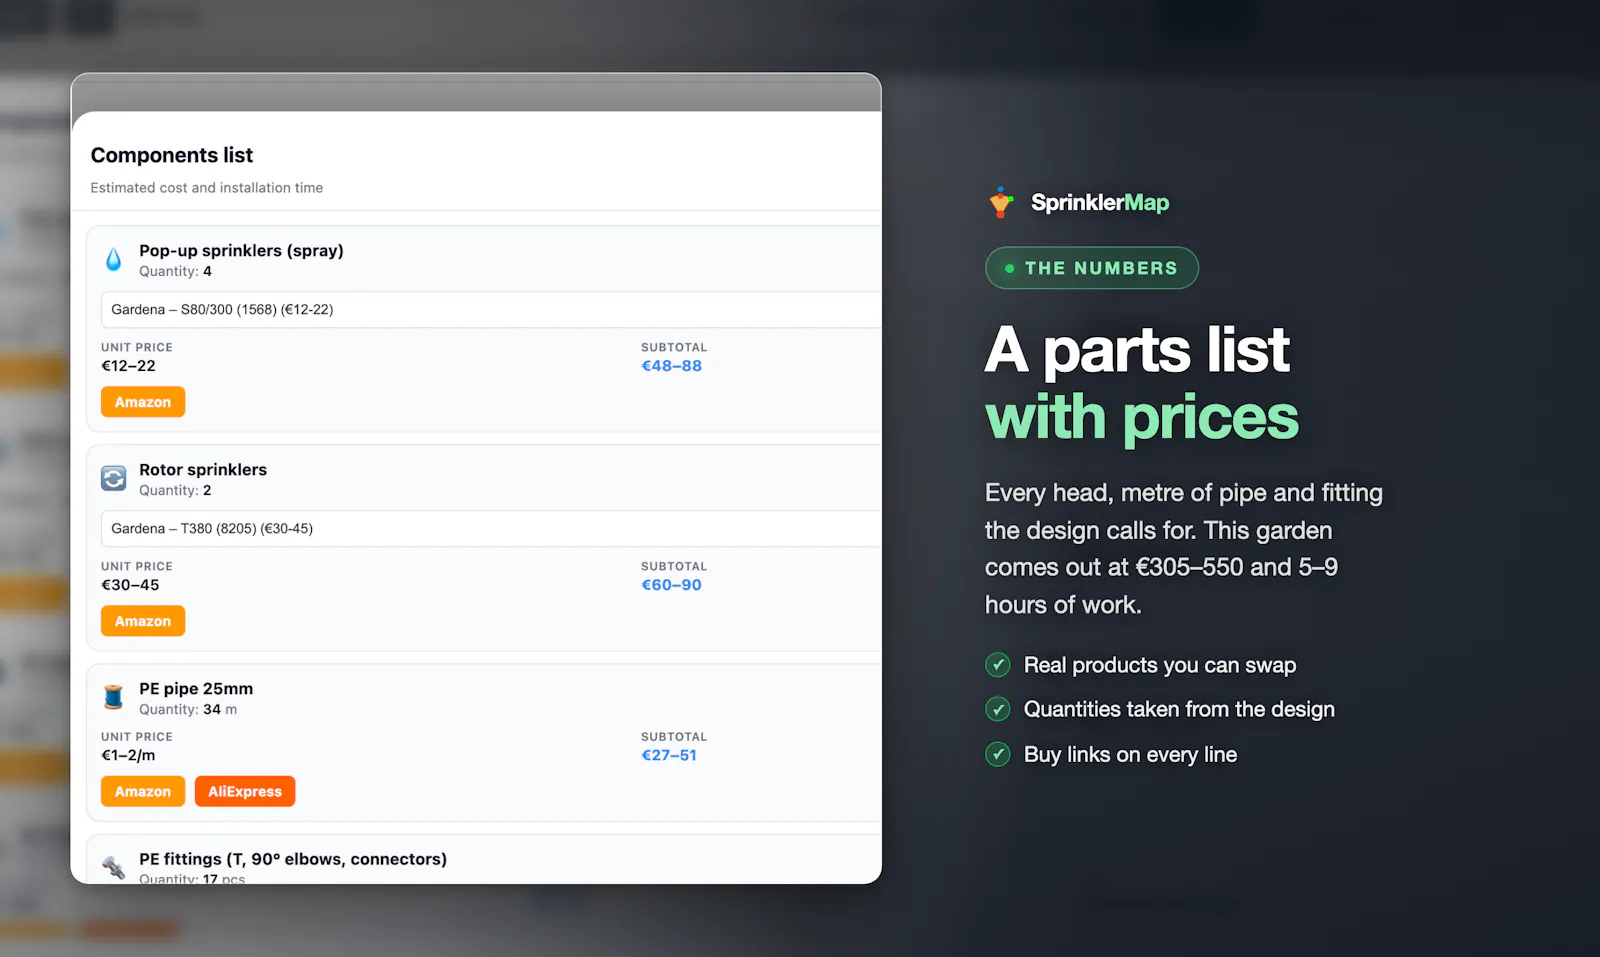This screenshot has height=957, width=1600.
Task: Click the Rotor sprinklers rotation icon
Action: coord(114,479)
